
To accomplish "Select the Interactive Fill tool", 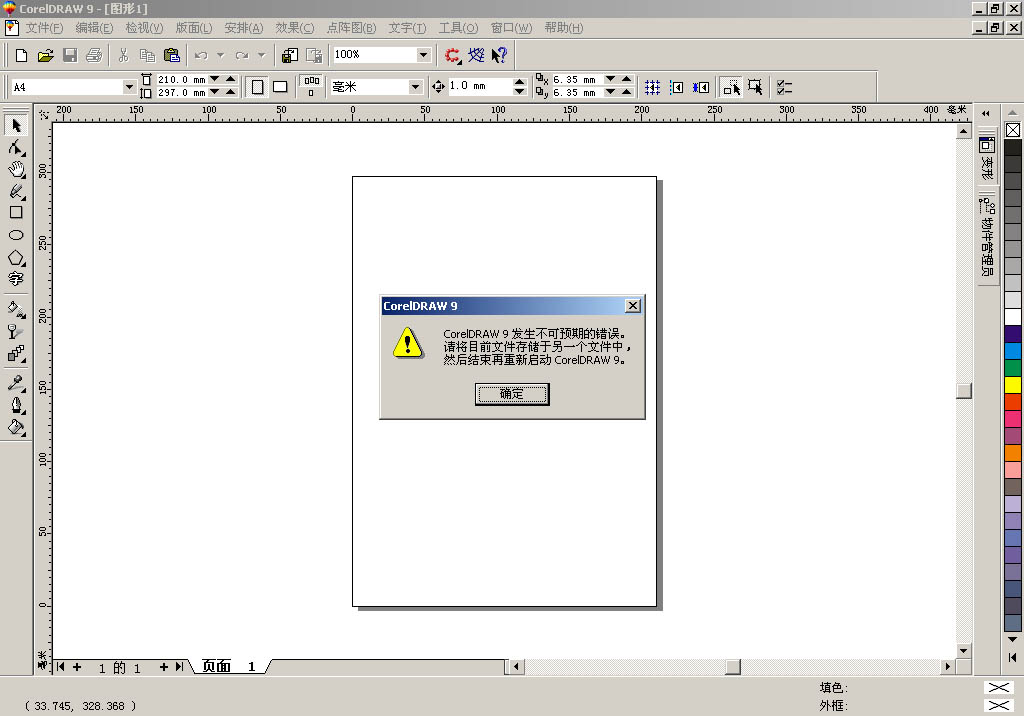I will [16, 309].
